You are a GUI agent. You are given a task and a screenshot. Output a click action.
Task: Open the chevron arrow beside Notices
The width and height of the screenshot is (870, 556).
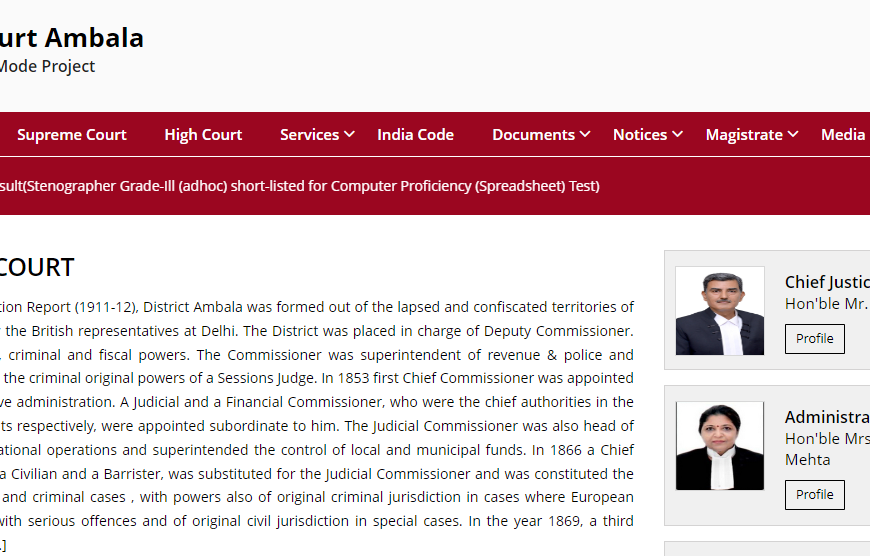click(677, 134)
